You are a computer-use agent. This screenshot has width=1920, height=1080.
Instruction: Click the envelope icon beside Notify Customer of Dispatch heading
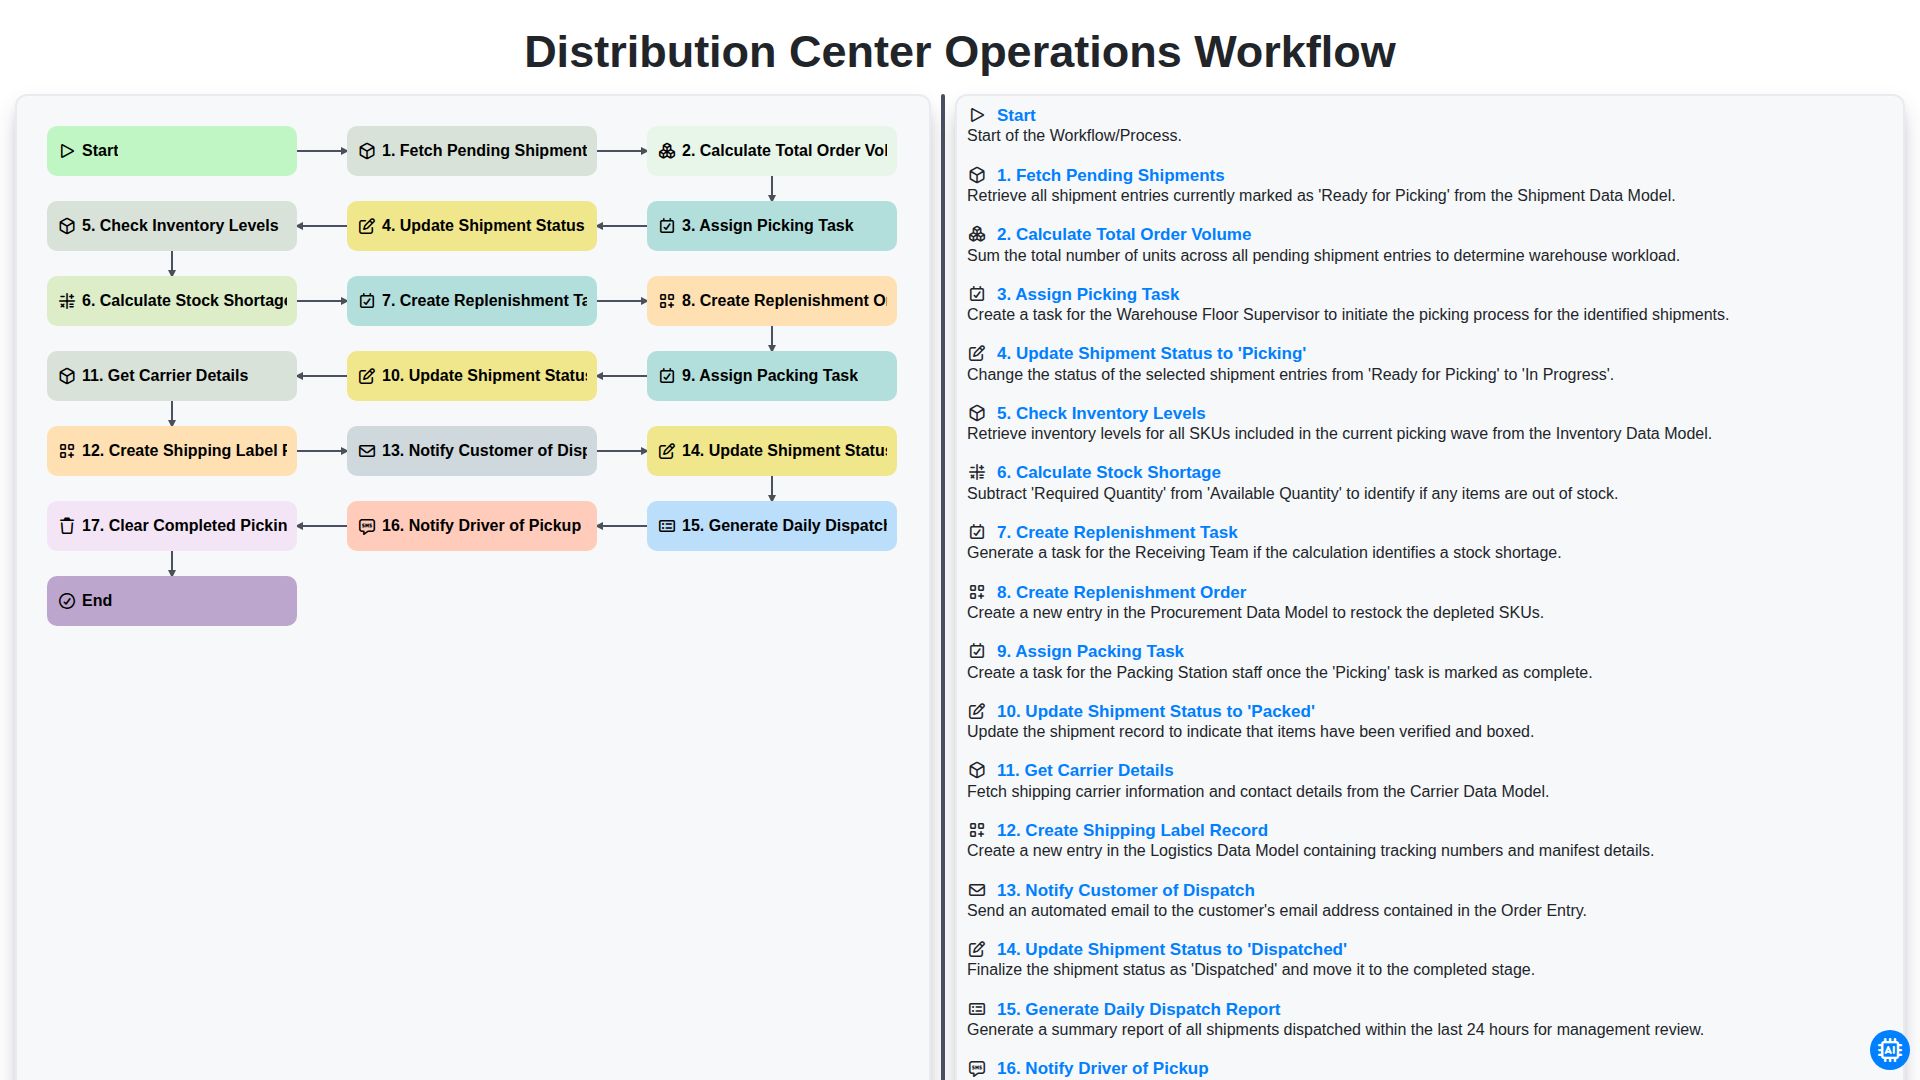click(977, 890)
